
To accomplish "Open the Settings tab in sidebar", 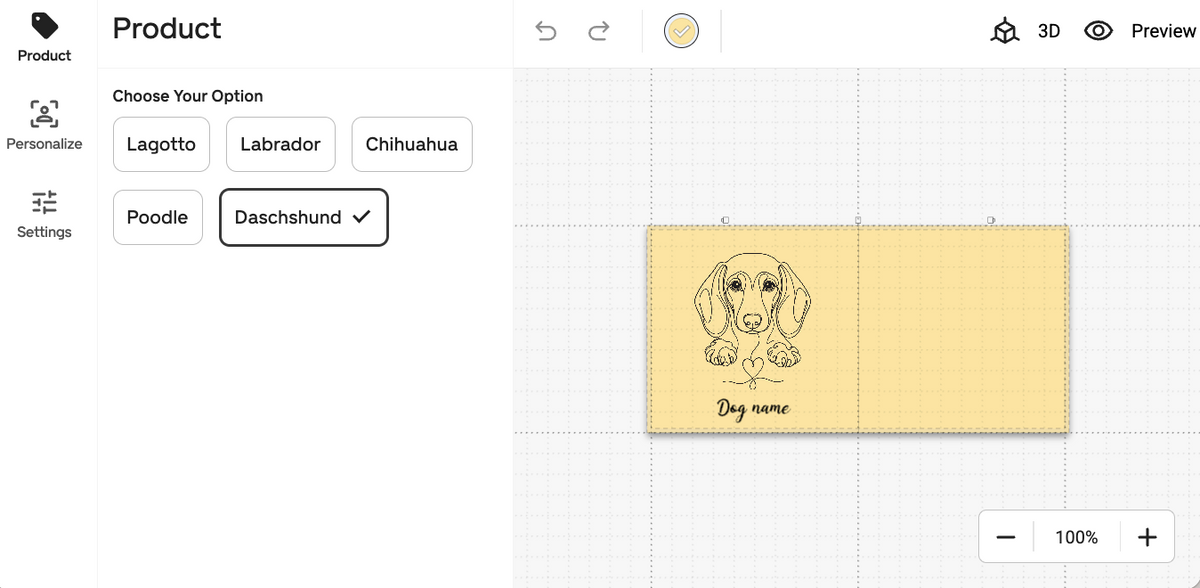I will pyautogui.click(x=45, y=214).
